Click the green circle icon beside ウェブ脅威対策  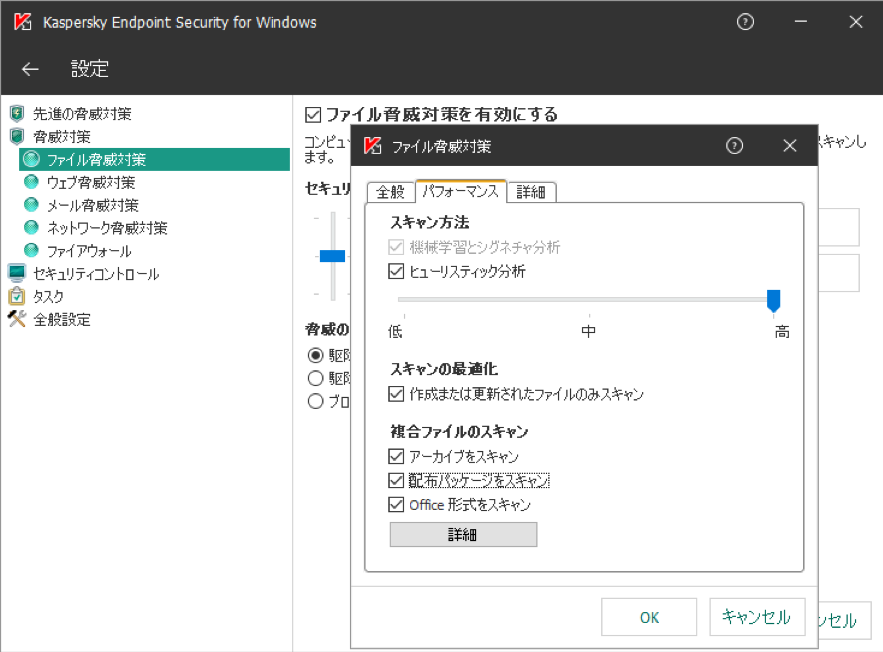pyautogui.click(x=31, y=182)
